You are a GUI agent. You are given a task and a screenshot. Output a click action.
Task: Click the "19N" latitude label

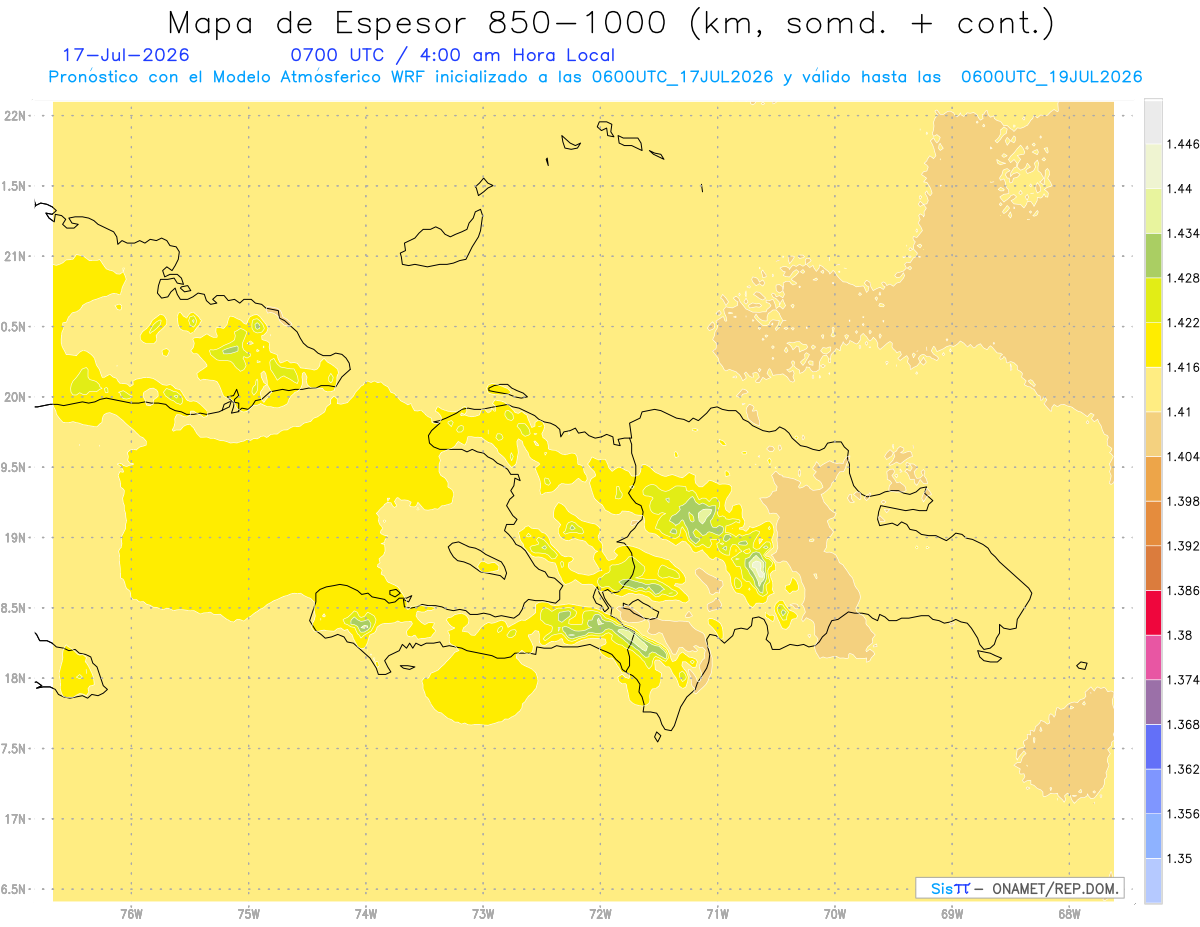[16, 538]
